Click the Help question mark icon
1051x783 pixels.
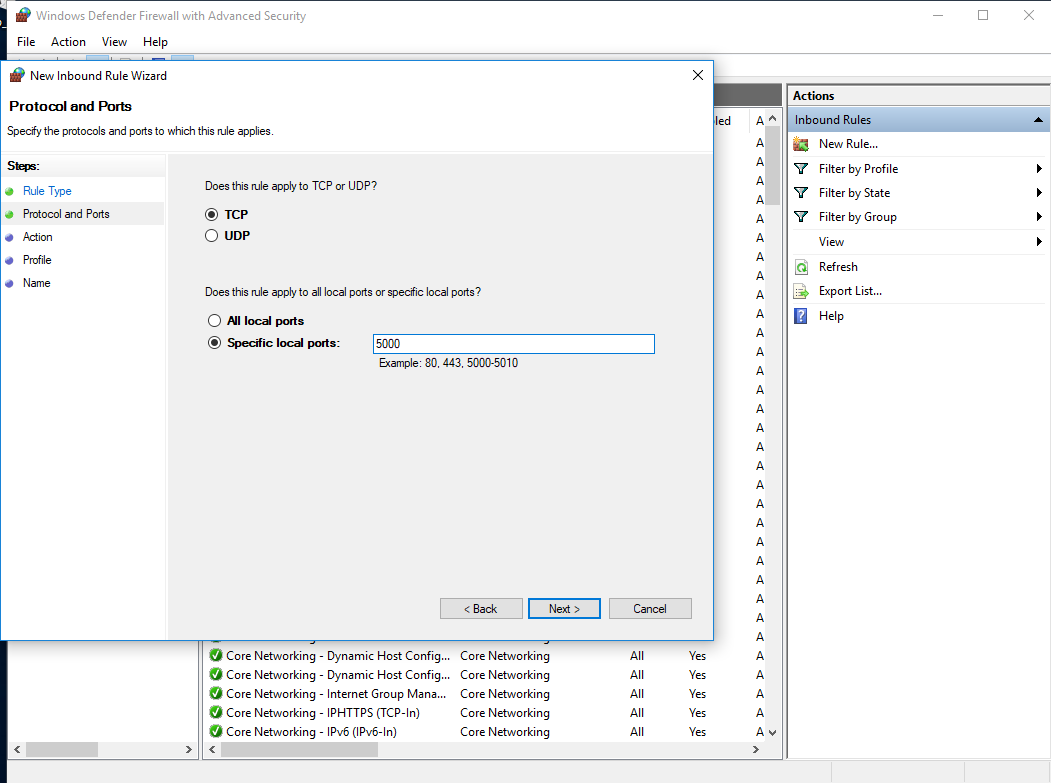(x=801, y=316)
